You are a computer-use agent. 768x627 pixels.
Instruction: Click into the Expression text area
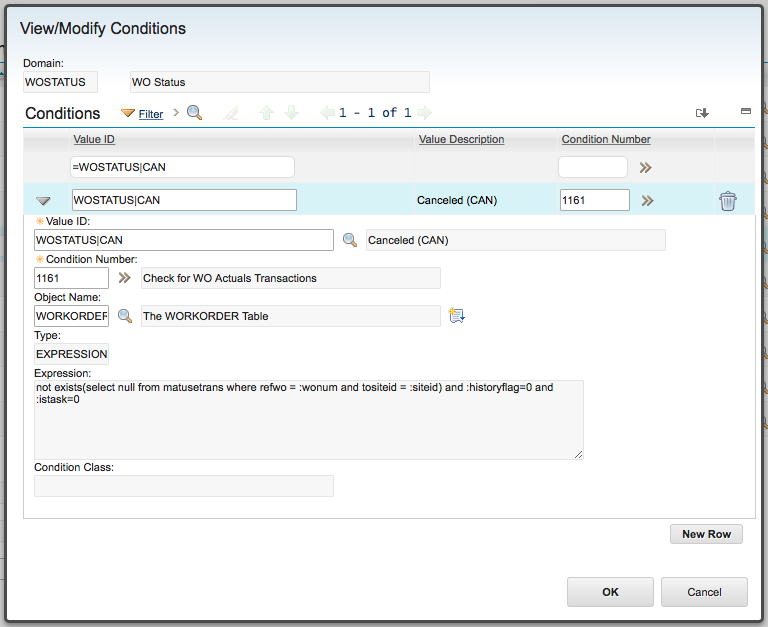tap(309, 420)
